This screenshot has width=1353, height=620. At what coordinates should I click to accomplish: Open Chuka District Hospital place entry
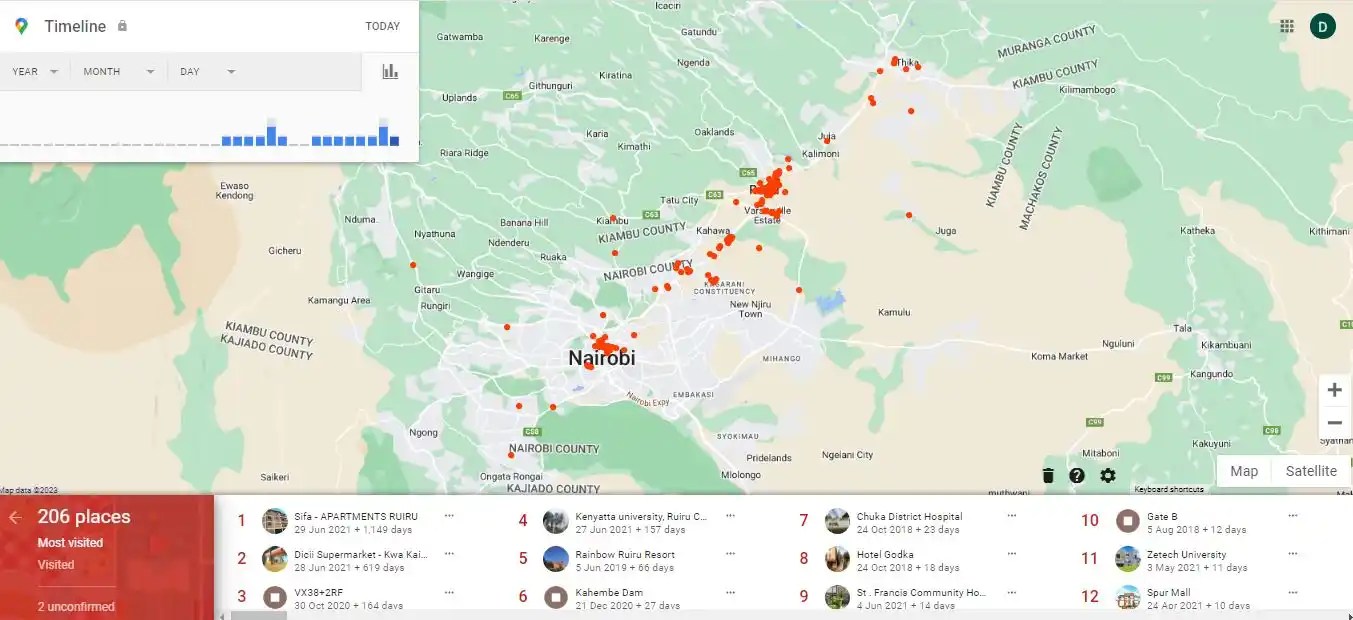(908, 522)
